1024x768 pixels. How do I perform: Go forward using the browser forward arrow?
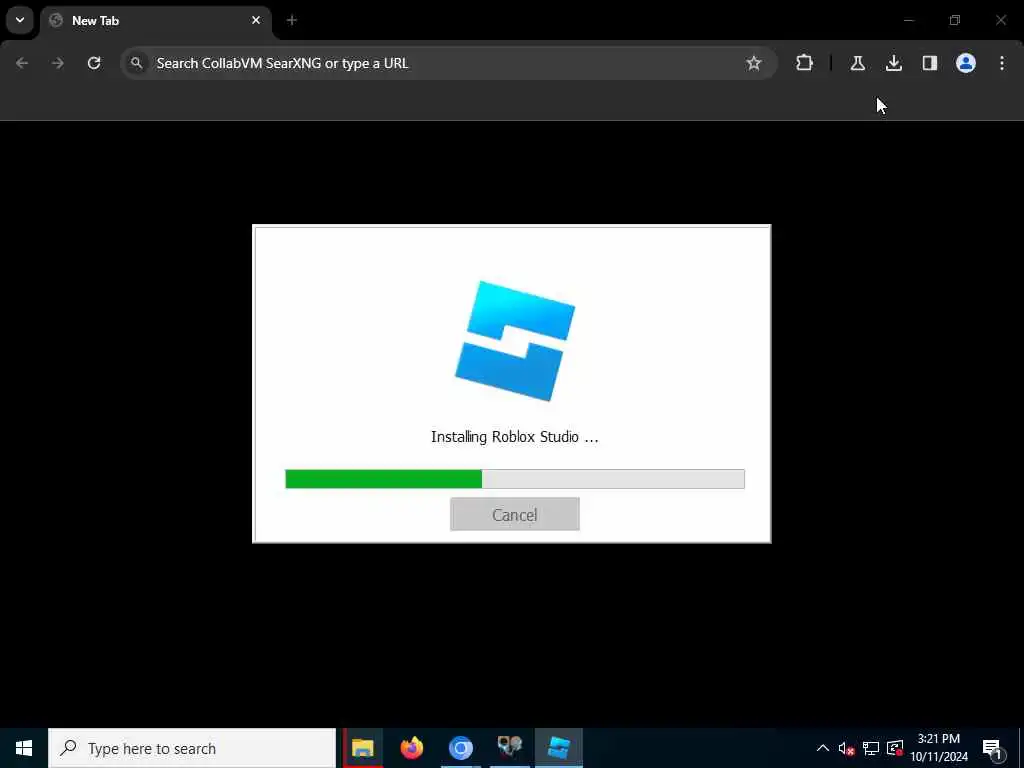pyautogui.click(x=58, y=63)
